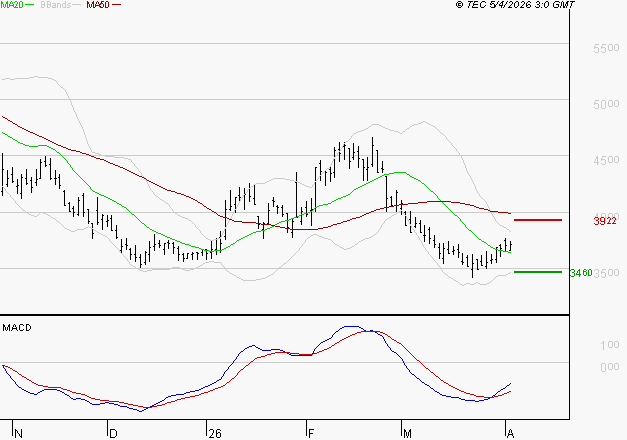This screenshot has height=440, width=627.
Task: Click the TEC 5/4/2026 copyright timestamp
Action: (x=515, y=5)
